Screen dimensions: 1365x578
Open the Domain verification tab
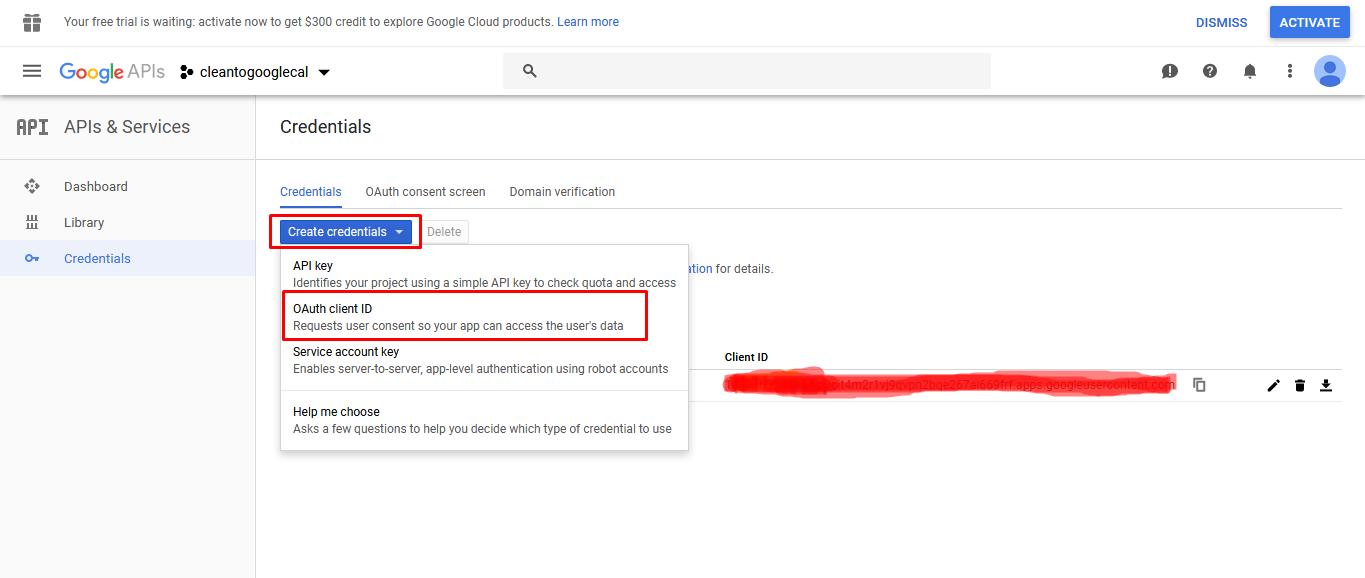562,192
